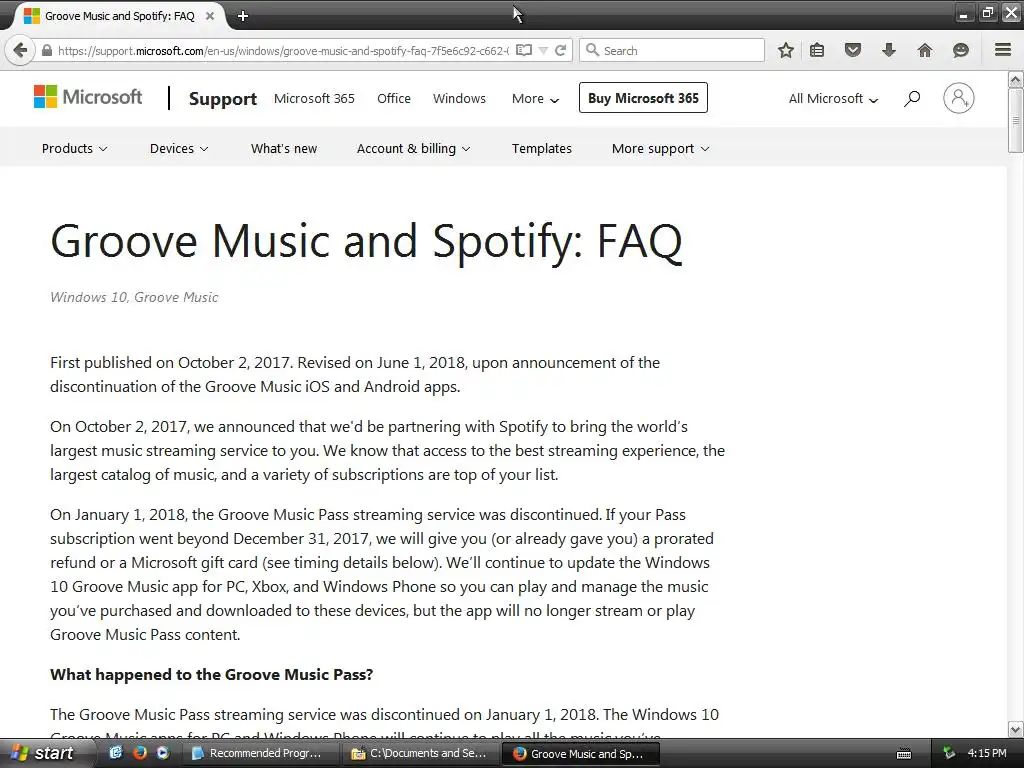Expand the Devices menu
1024x768 pixels.
tap(179, 149)
